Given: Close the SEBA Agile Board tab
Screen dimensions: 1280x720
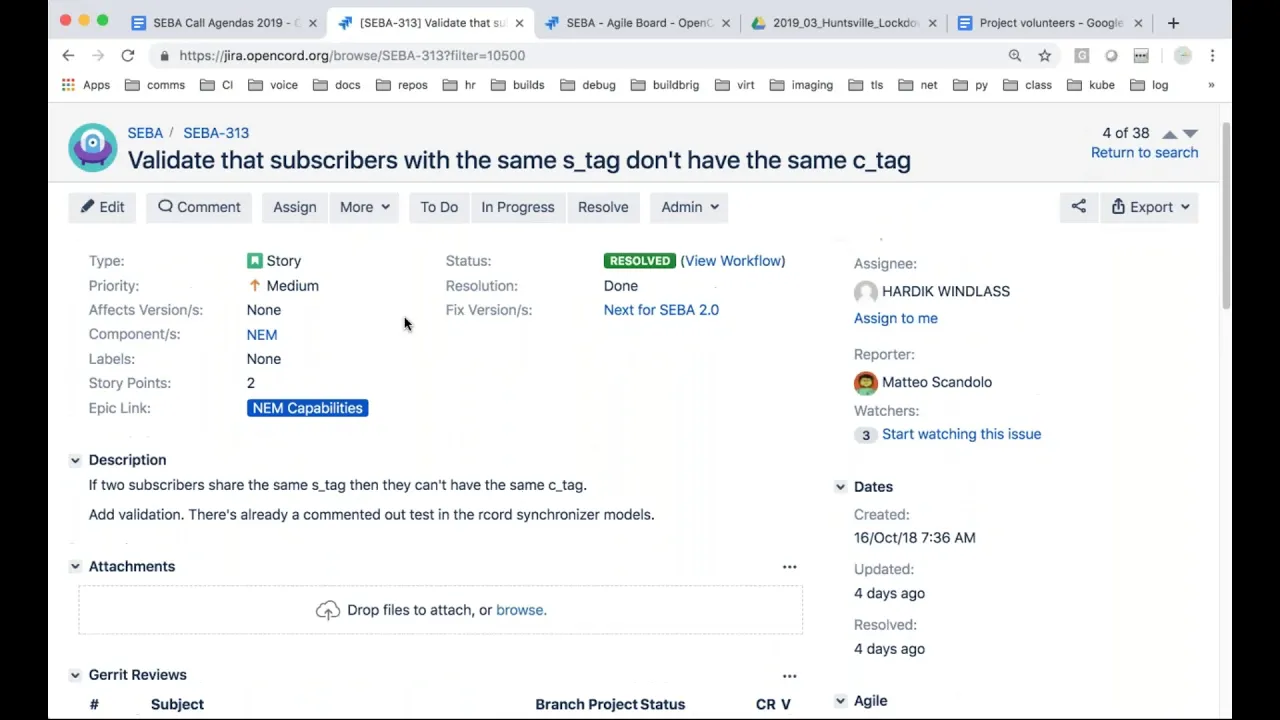Looking at the screenshot, I should 726,23.
